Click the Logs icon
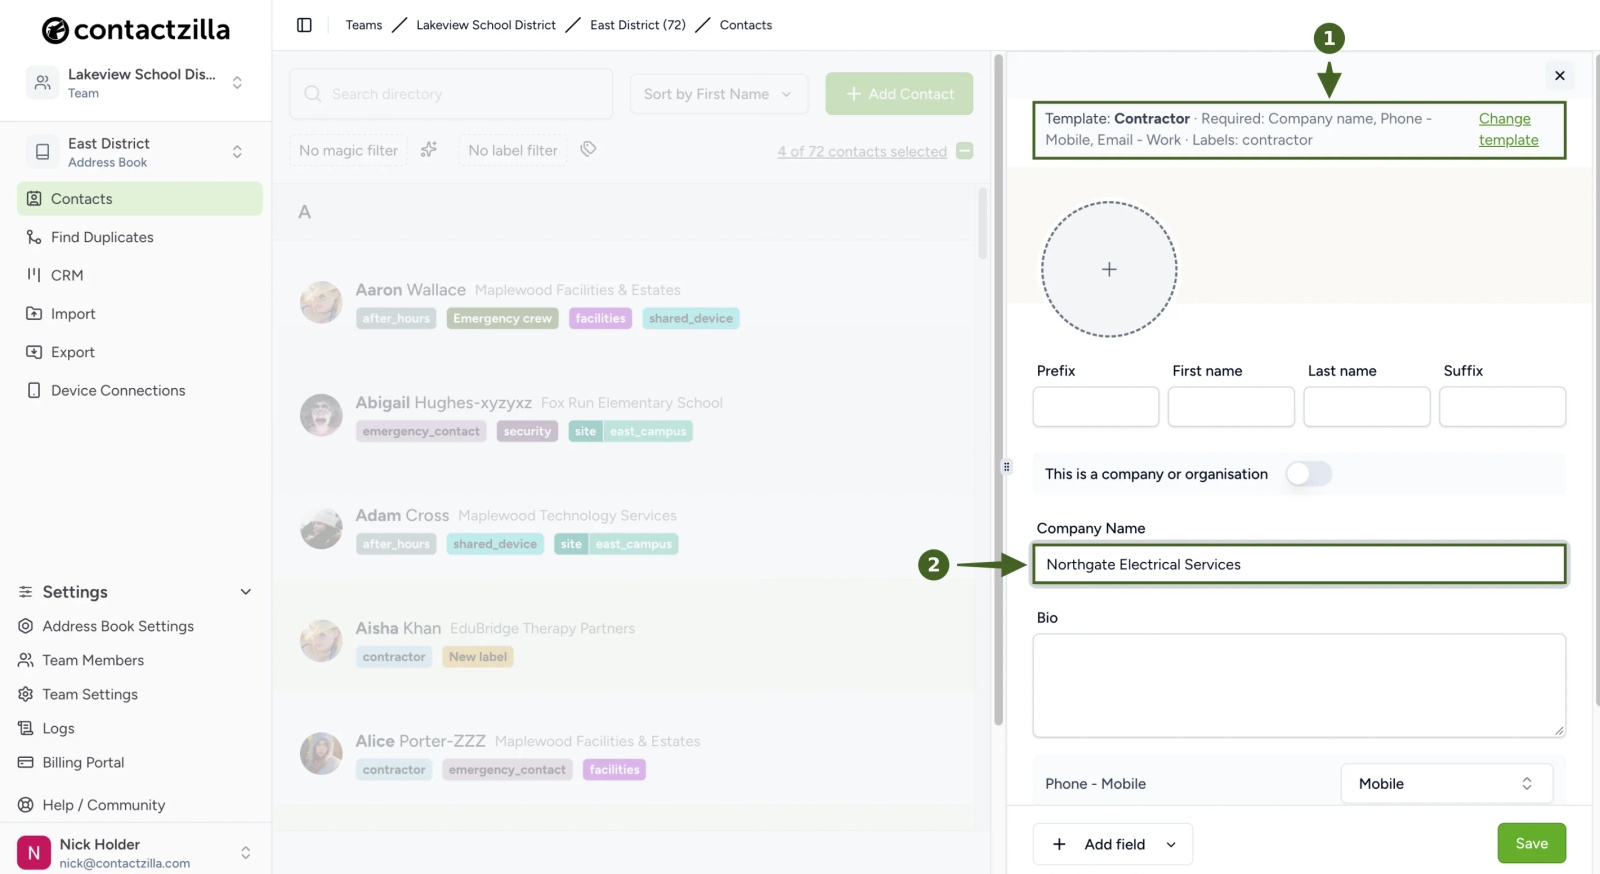The width and height of the screenshot is (1600, 874). coord(26,728)
